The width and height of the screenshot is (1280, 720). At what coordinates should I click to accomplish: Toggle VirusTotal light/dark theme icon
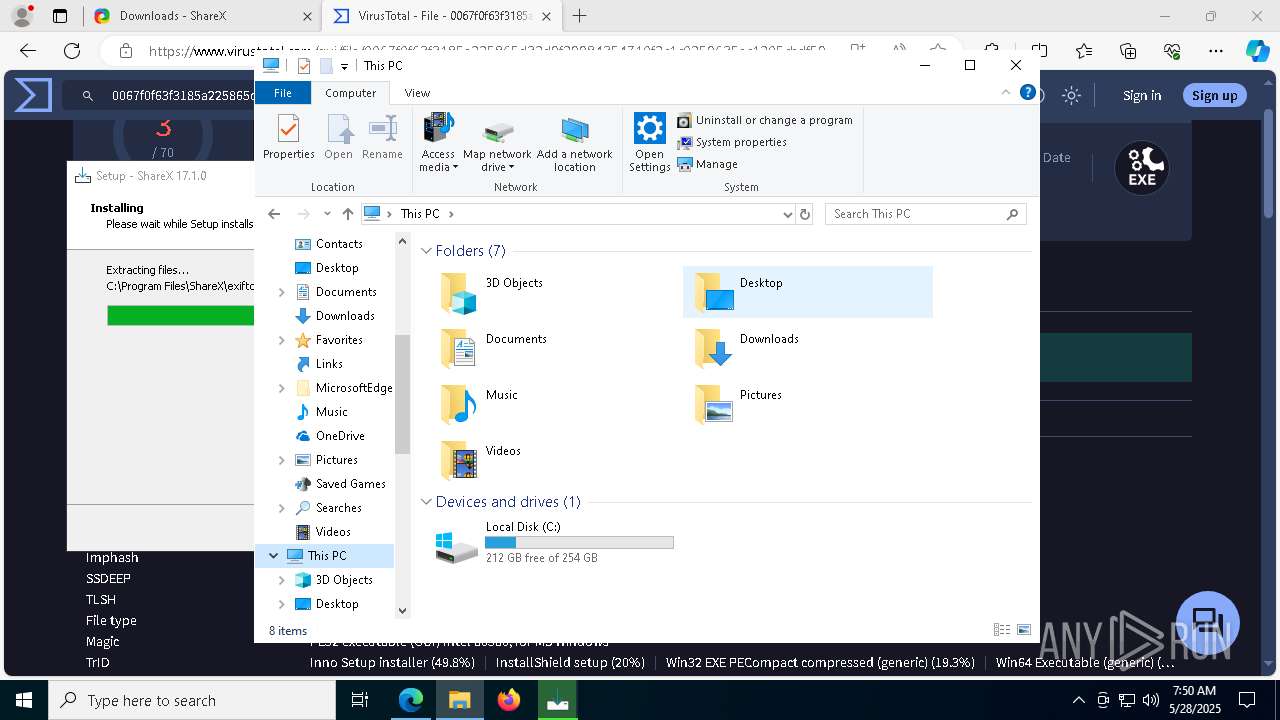(1071, 95)
